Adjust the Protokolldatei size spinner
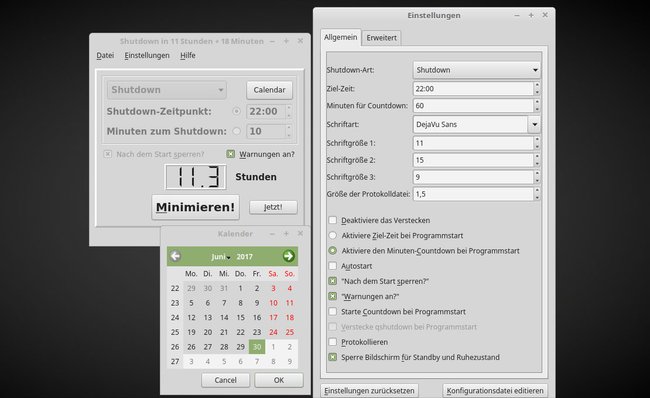Screen dimensions: 650x398 pyautogui.click(x=537, y=194)
